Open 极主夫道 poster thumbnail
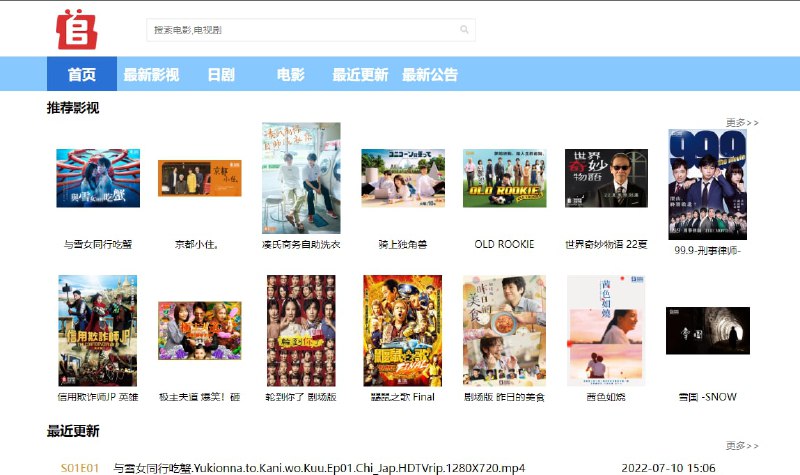Image resolution: width=800 pixels, height=475 pixels. coord(199,331)
